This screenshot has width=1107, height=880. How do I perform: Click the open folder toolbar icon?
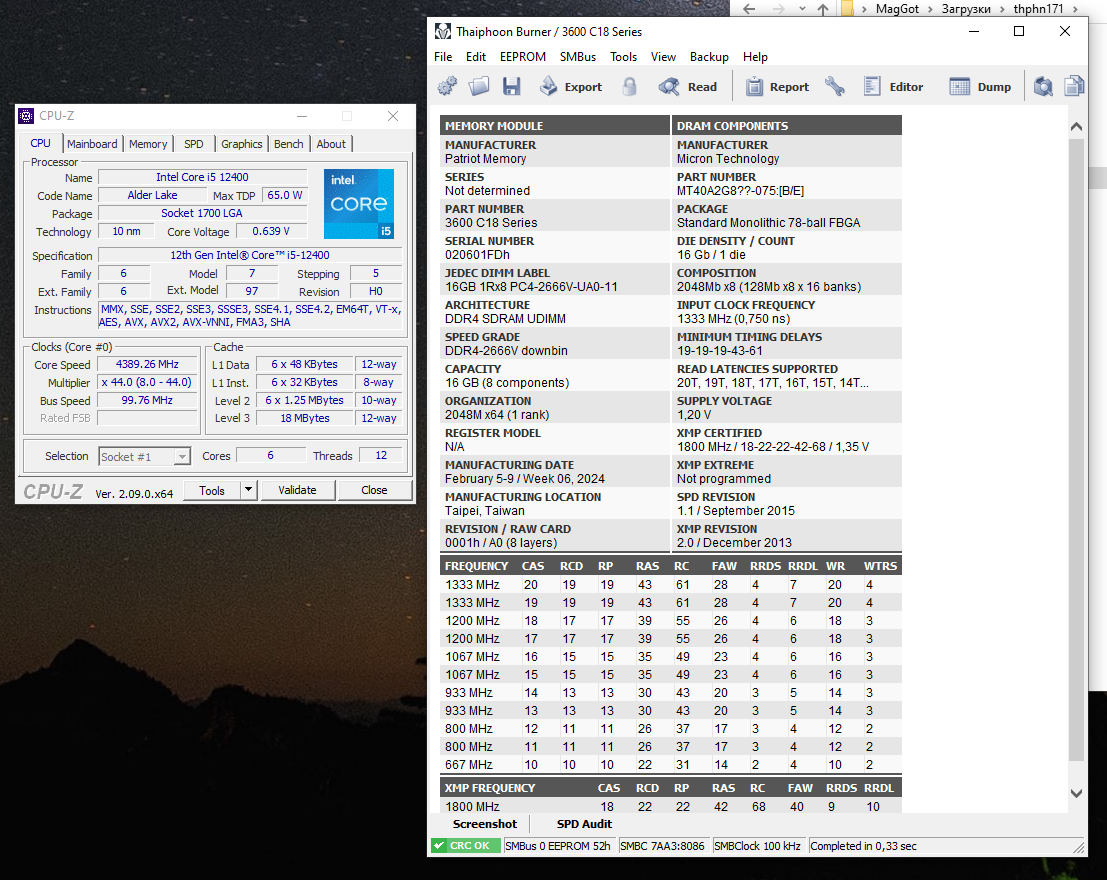(x=479, y=86)
